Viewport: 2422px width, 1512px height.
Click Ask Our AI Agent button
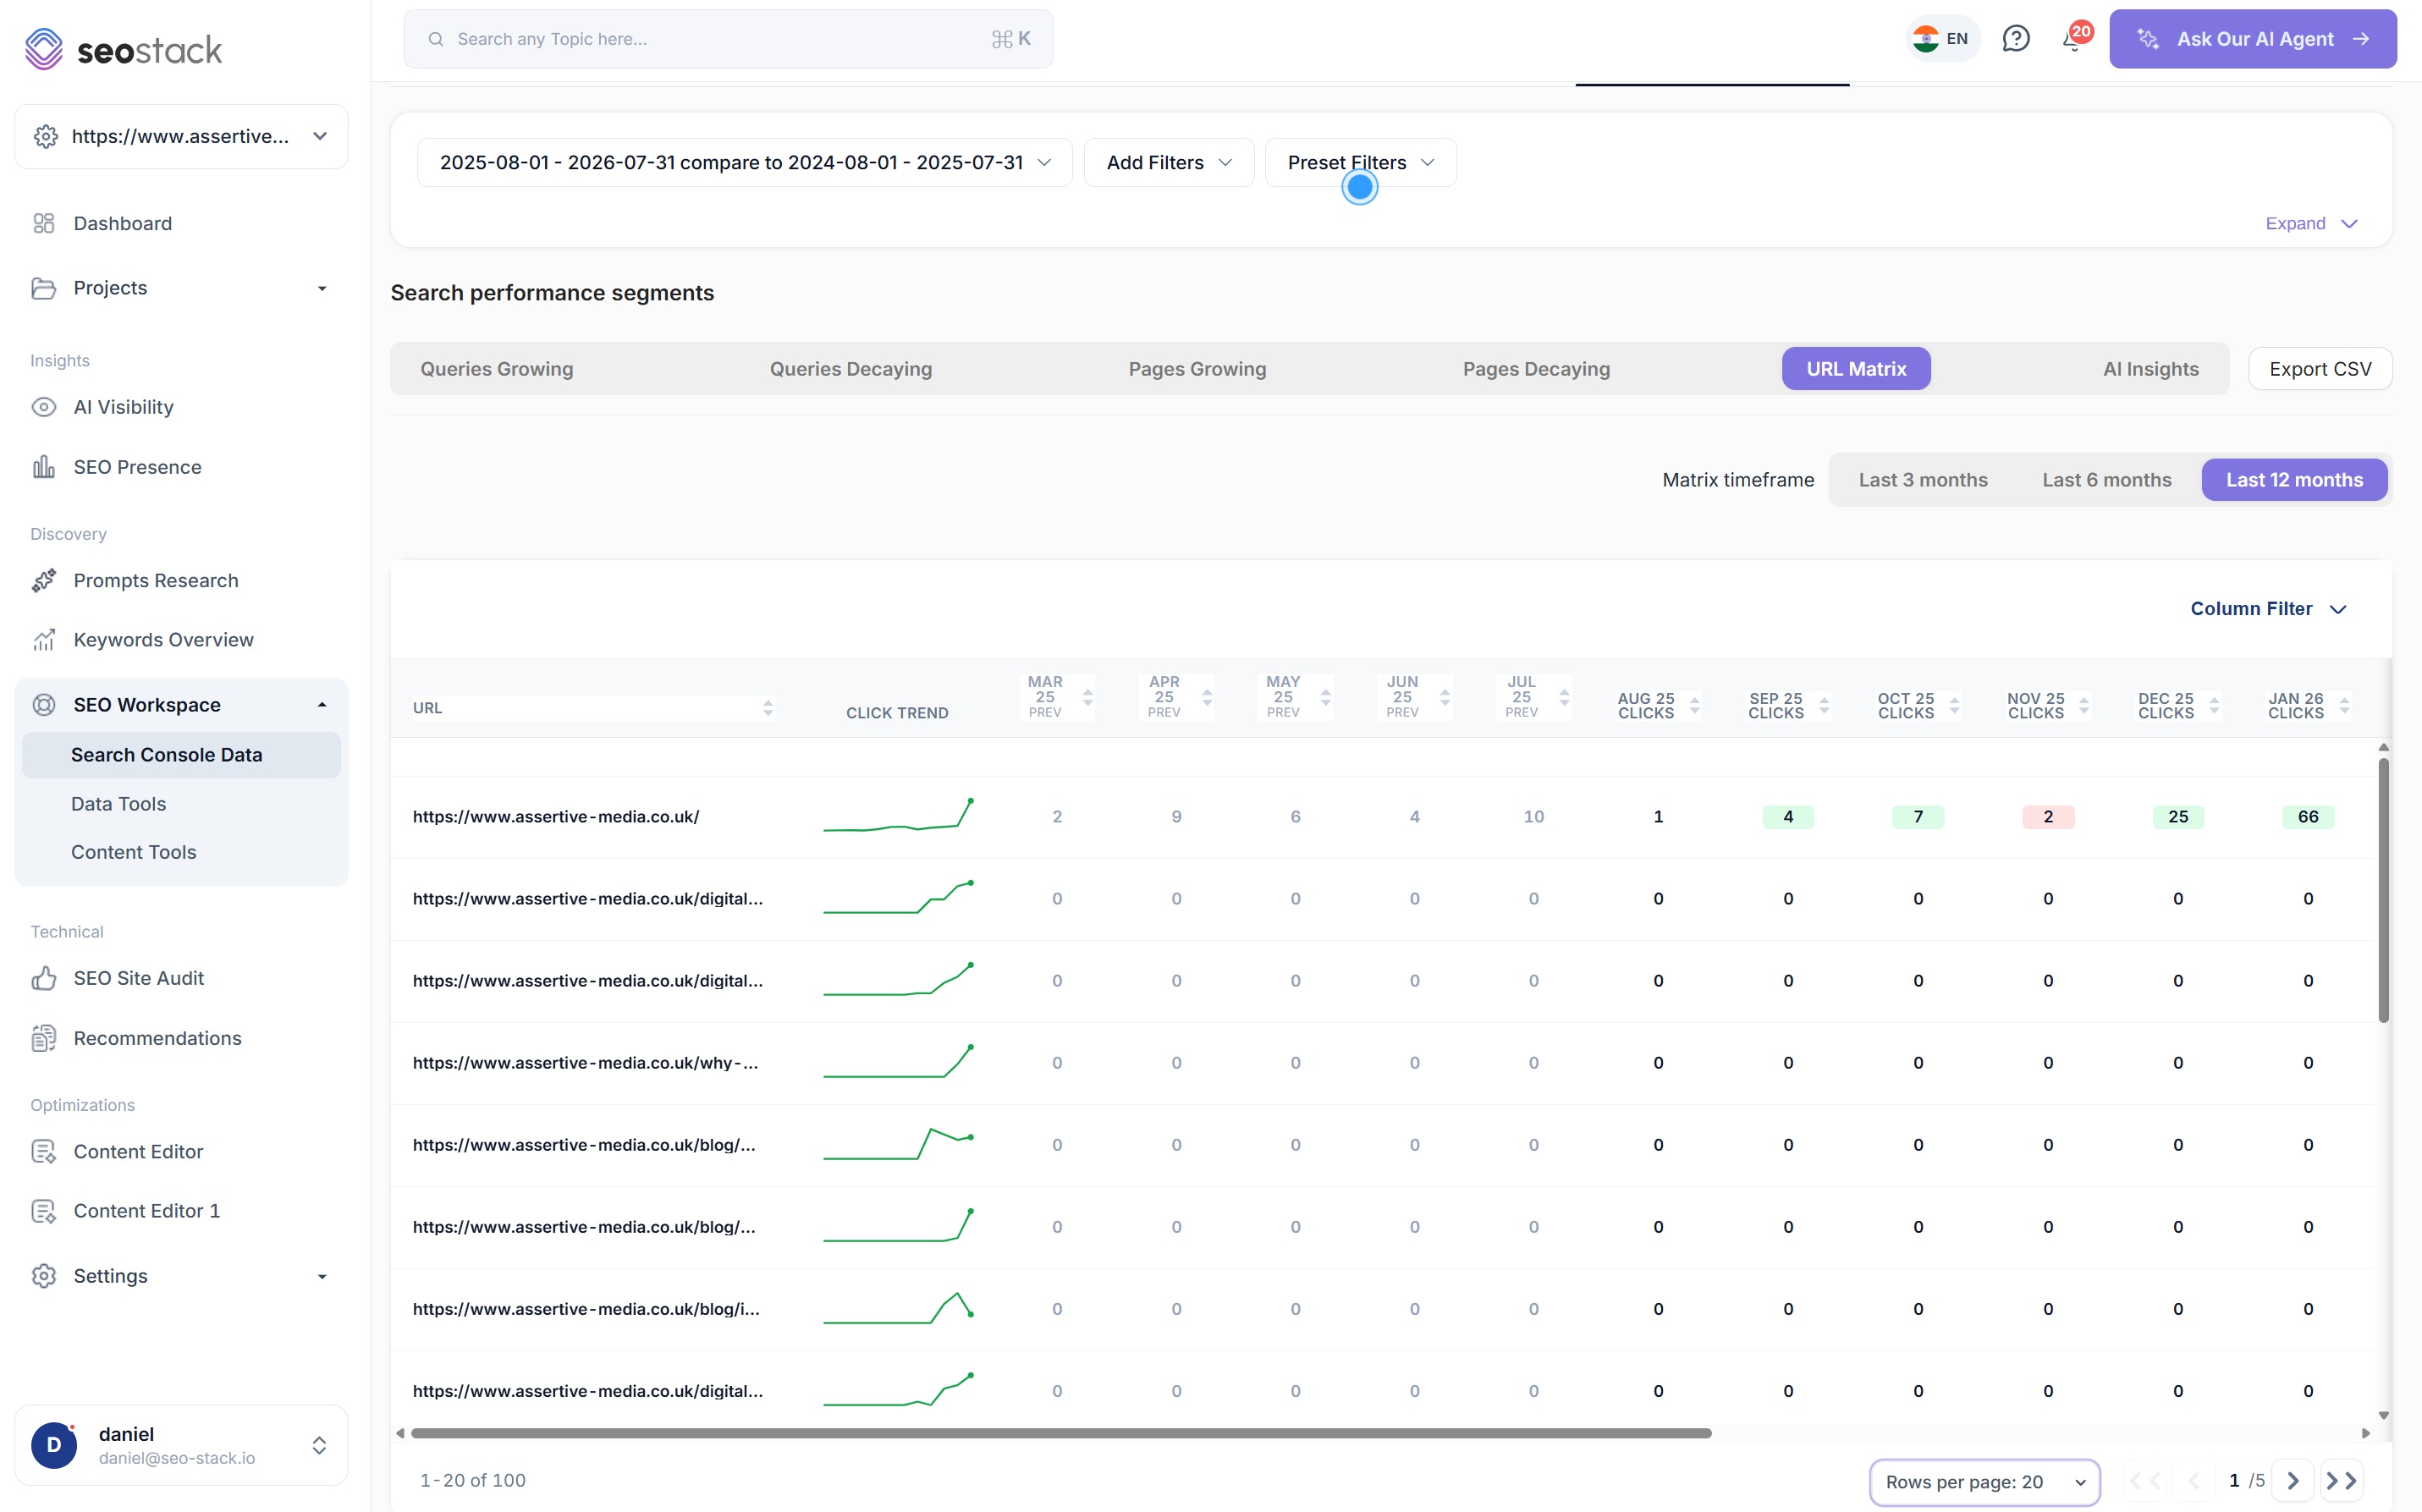point(2252,39)
